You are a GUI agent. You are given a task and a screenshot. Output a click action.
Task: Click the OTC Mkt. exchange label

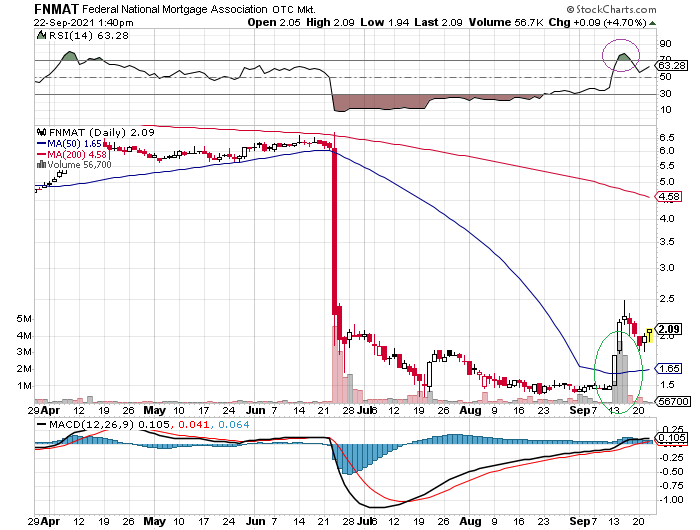(294, 9)
